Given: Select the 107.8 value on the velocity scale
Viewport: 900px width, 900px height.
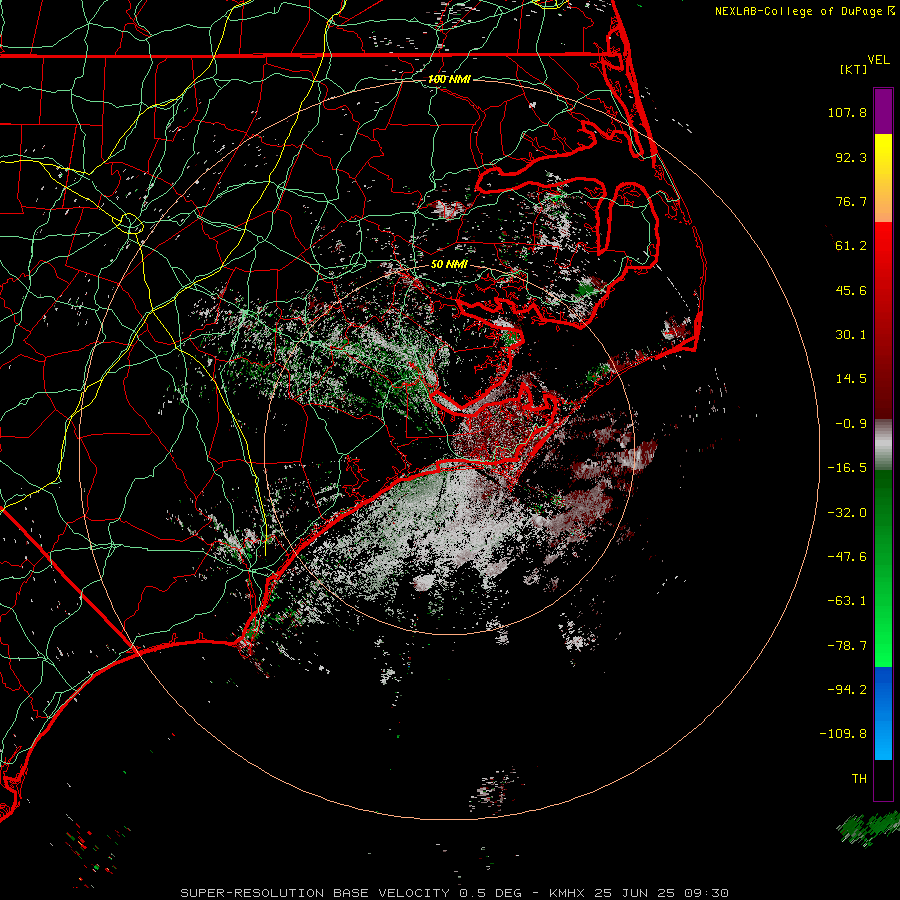Looking at the screenshot, I should coord(847,112).
